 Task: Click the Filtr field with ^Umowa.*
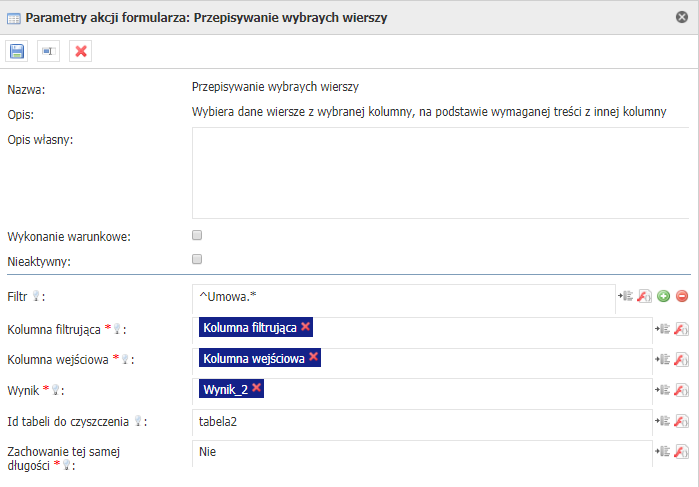(x=404, y=299)
